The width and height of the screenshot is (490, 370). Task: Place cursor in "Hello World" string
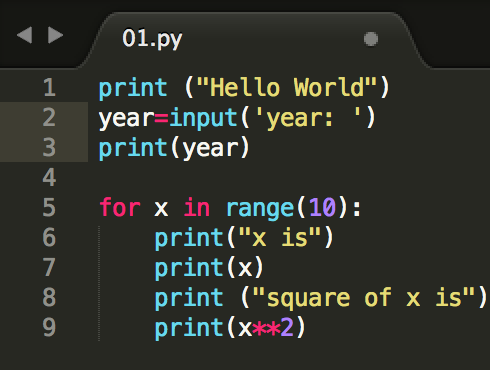[287, 87]
